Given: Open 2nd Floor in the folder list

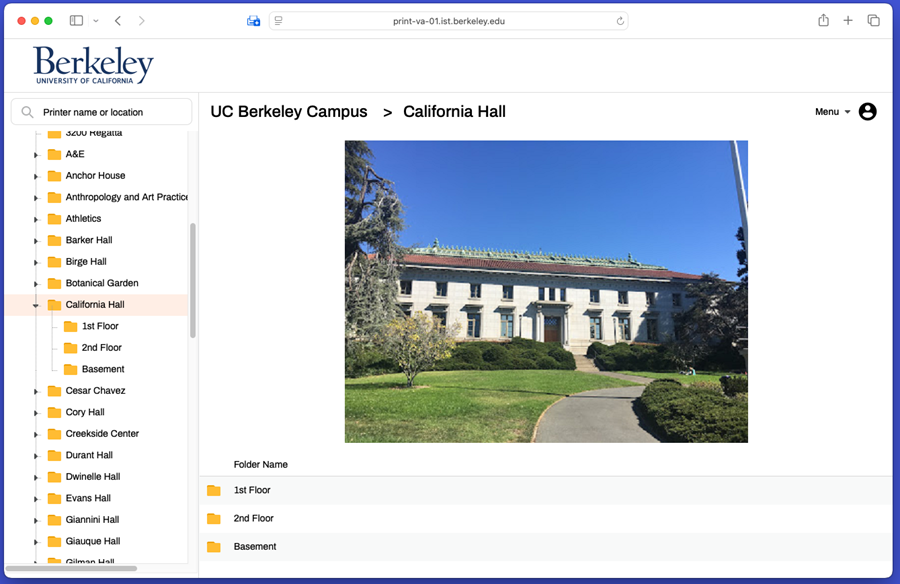Looking at the screenshot, I should point(254,518).
